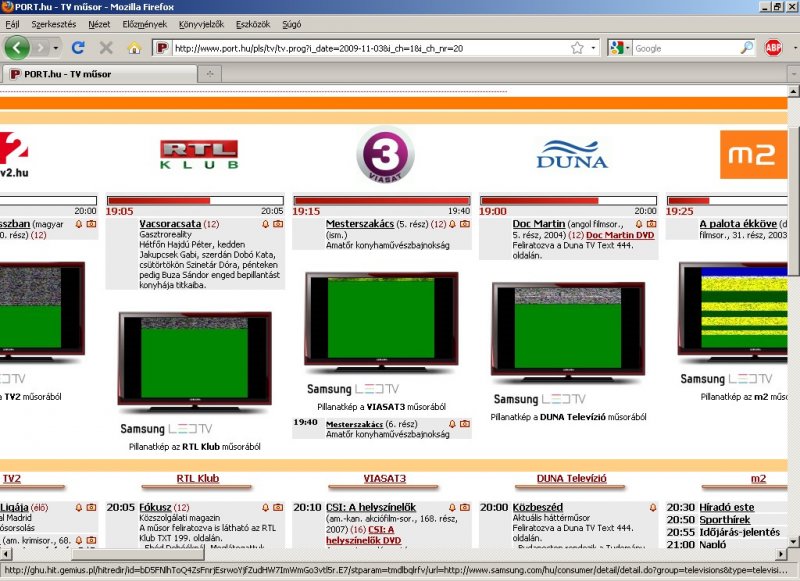Go to the home page icon
Image resolution: width=800 pixels, height=581 pixels.
pyautogui.click(x=134, y=48)
